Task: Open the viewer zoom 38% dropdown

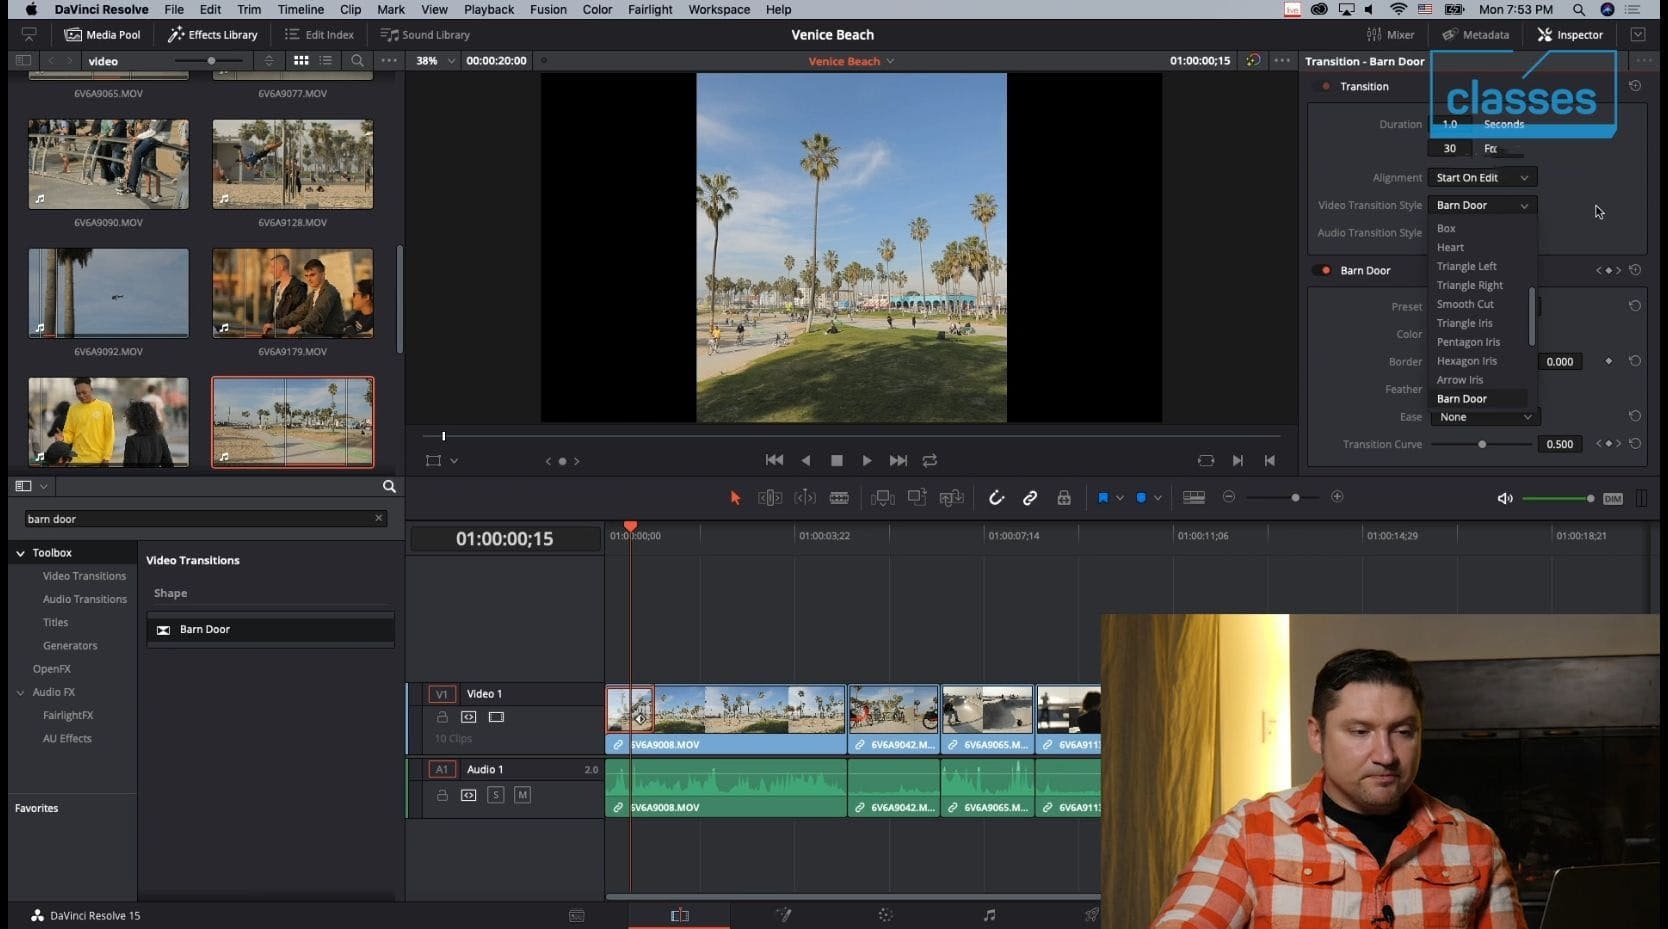Action: click(435, 61)
